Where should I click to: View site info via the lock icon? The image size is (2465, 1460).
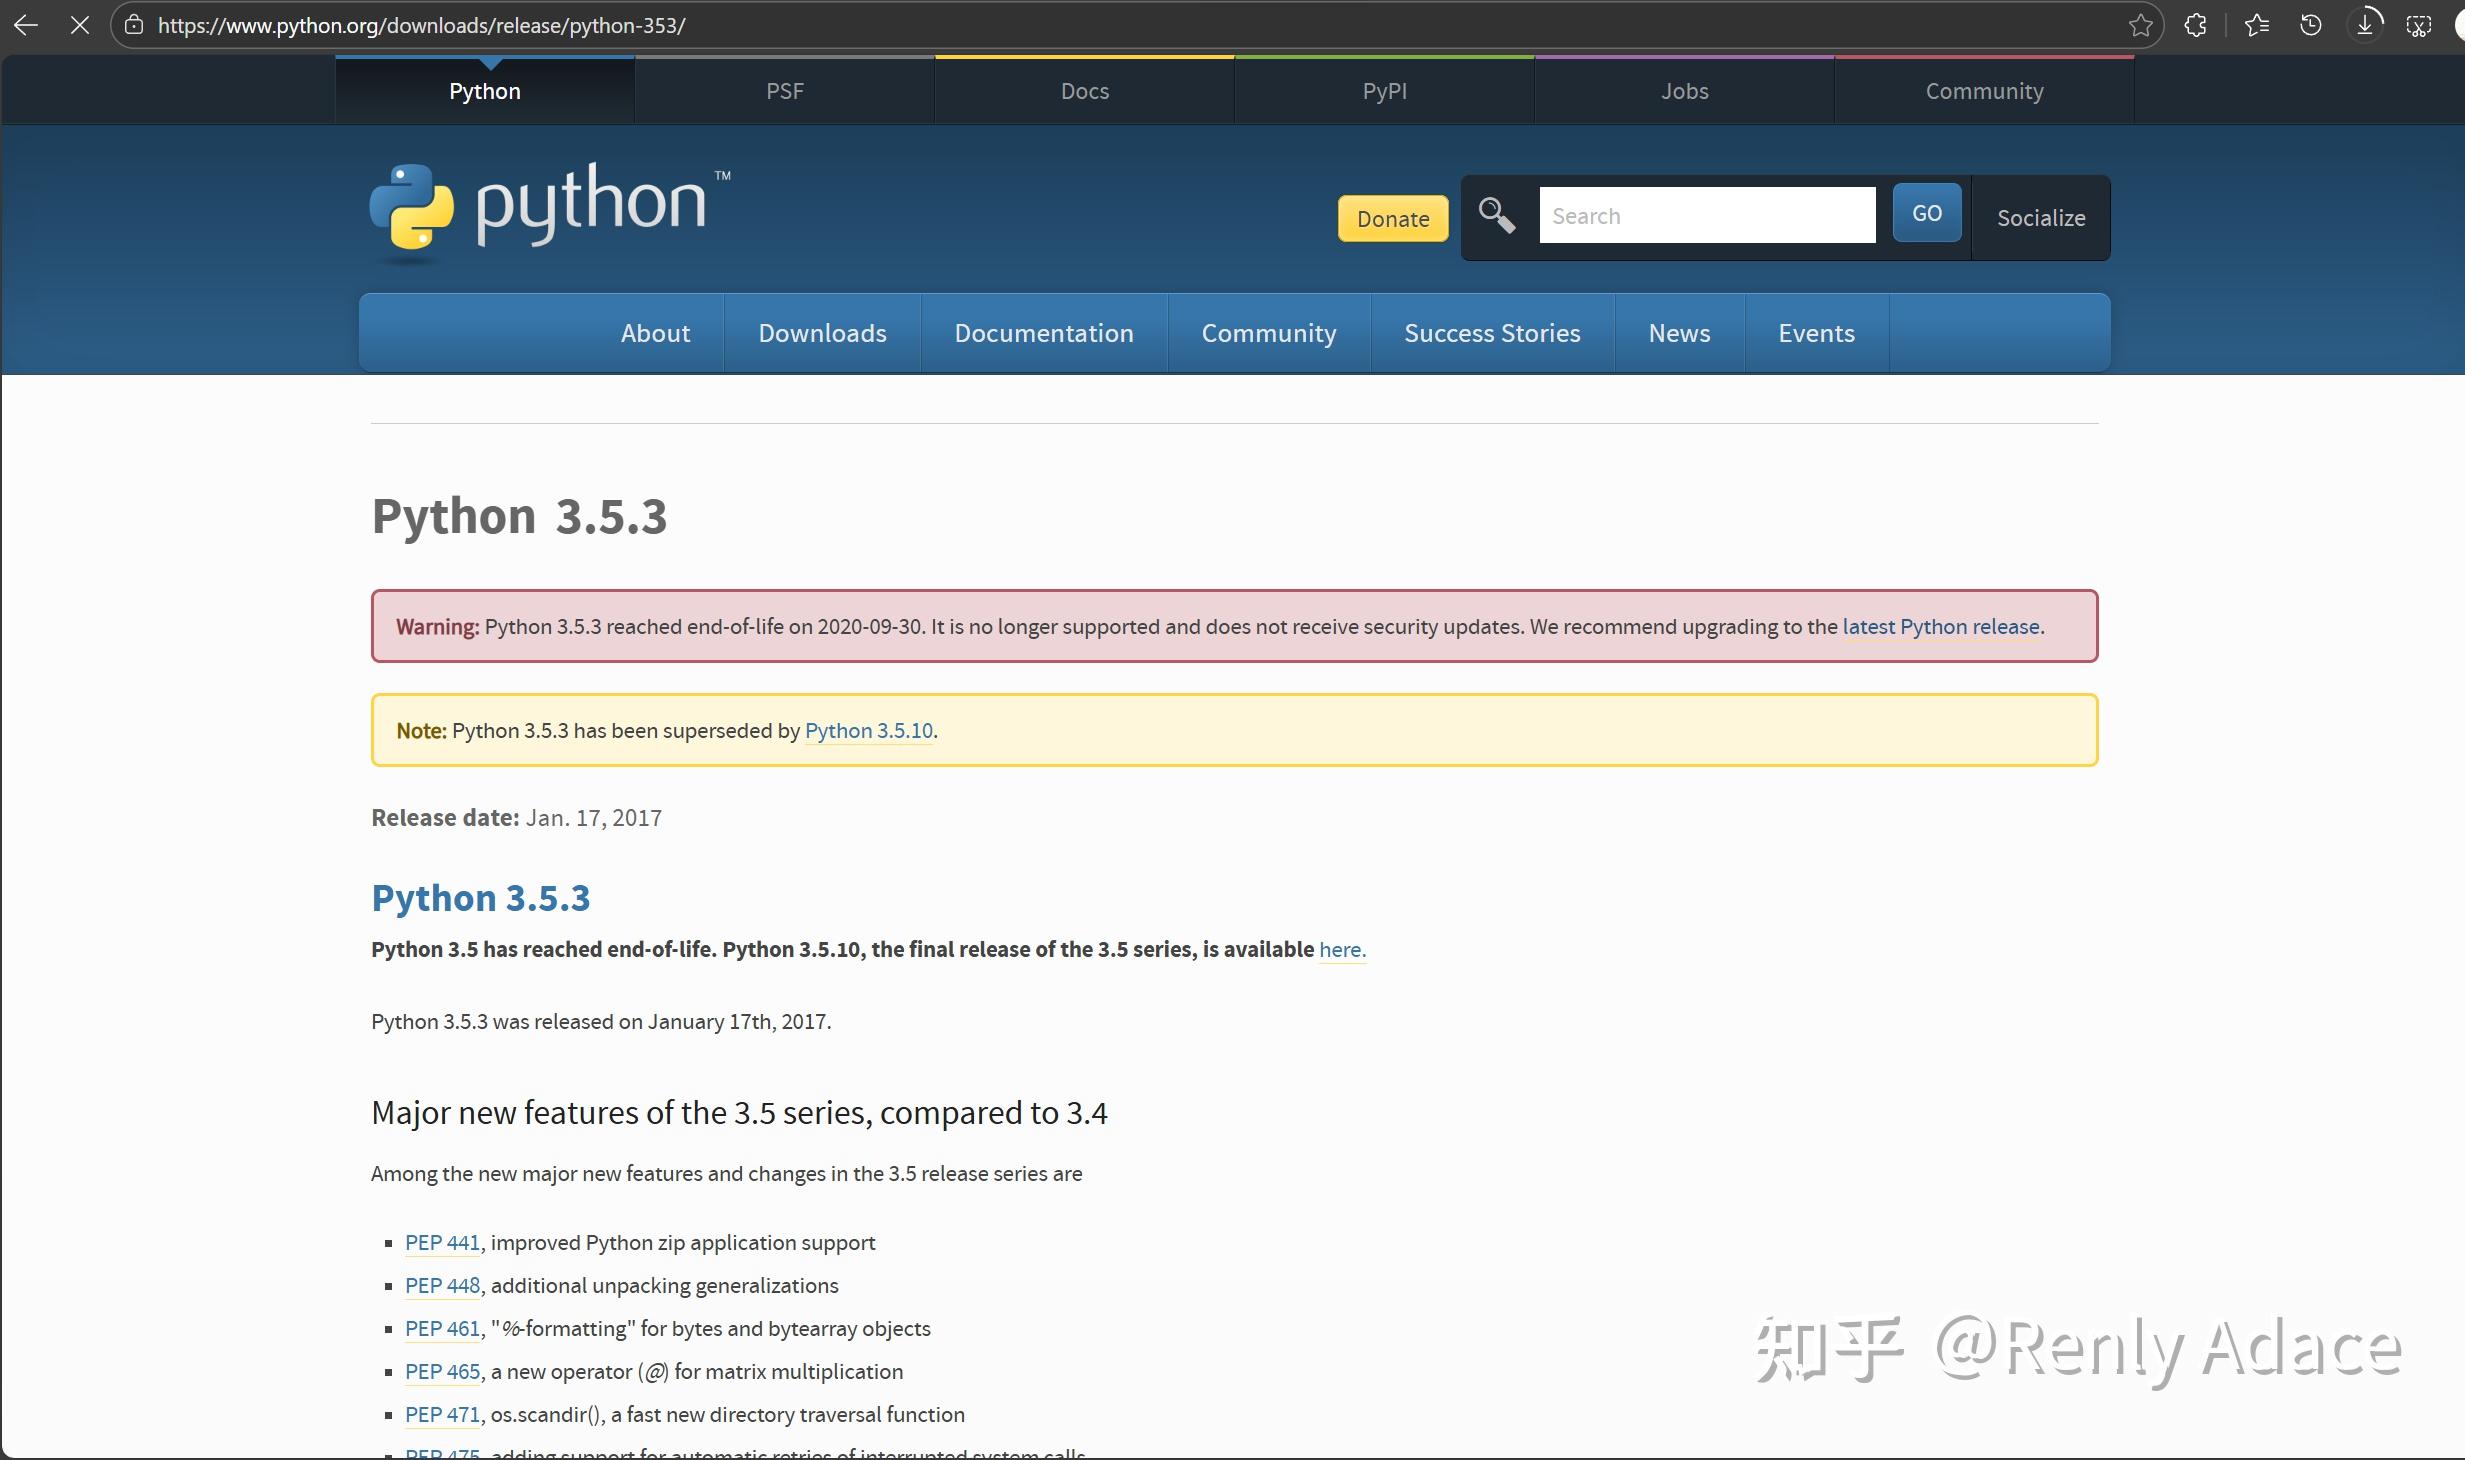(x=134, y=25)
